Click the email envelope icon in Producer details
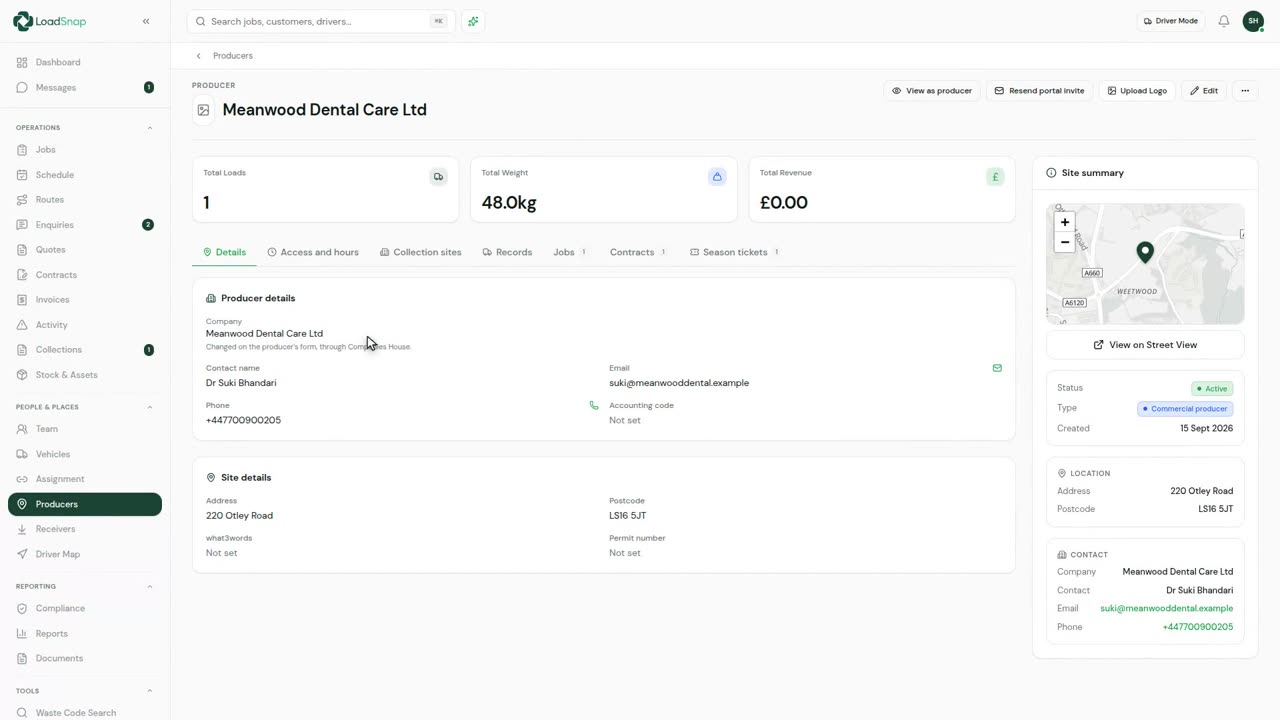Viewport: 1280px width, 720px height. point(997,368)
